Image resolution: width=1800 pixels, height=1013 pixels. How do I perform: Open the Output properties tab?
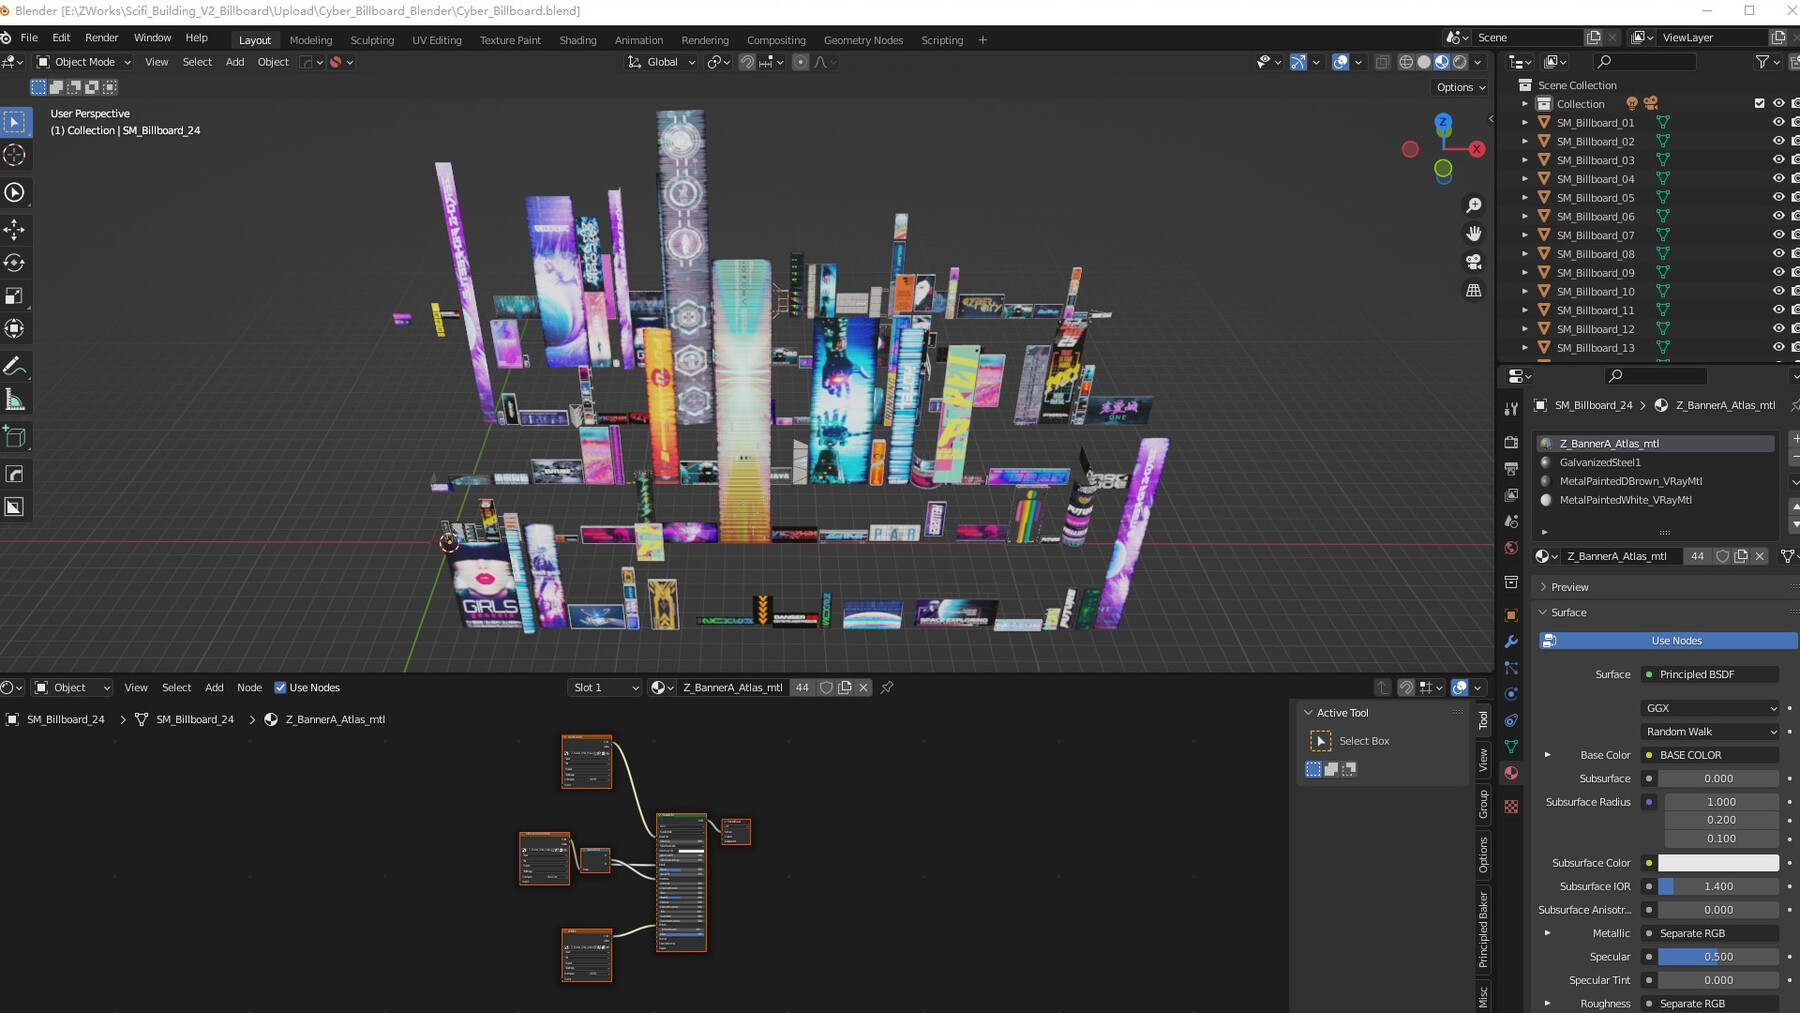tap(1511, 468)
